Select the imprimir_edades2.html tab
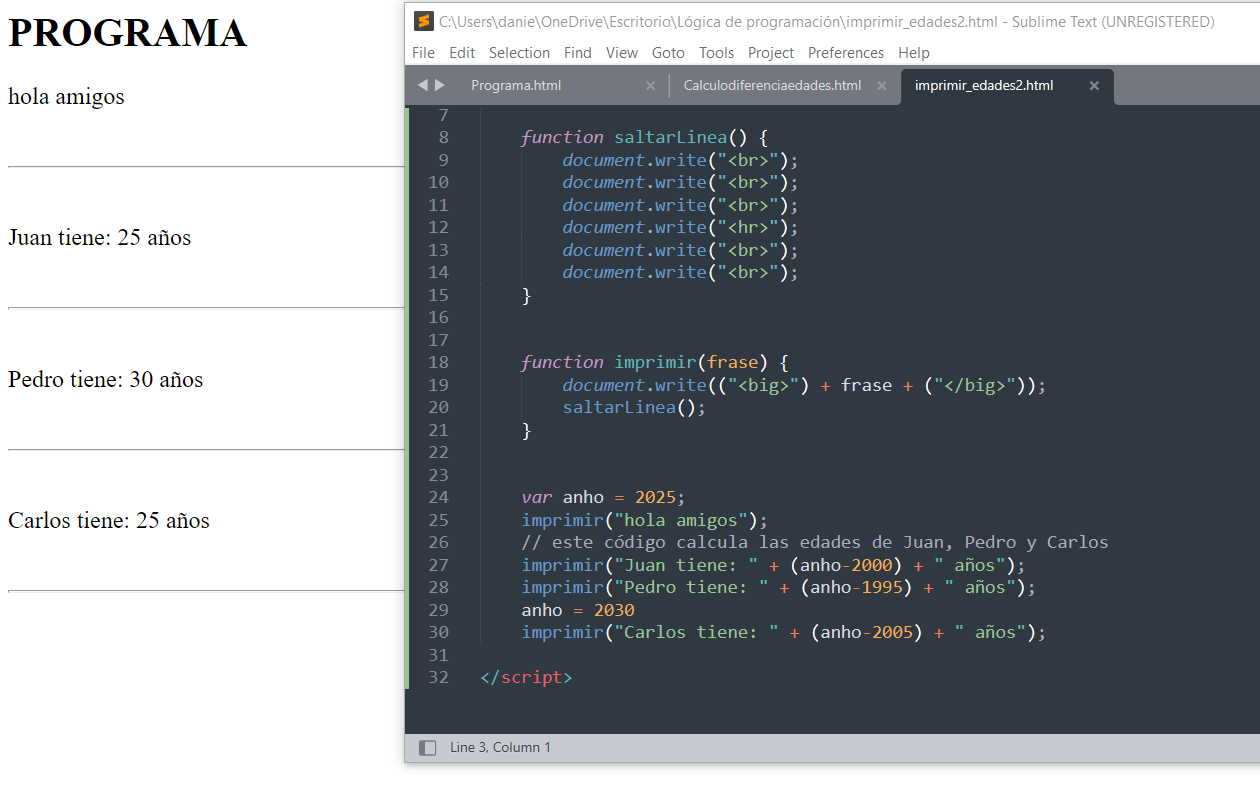 coord(984,86)
